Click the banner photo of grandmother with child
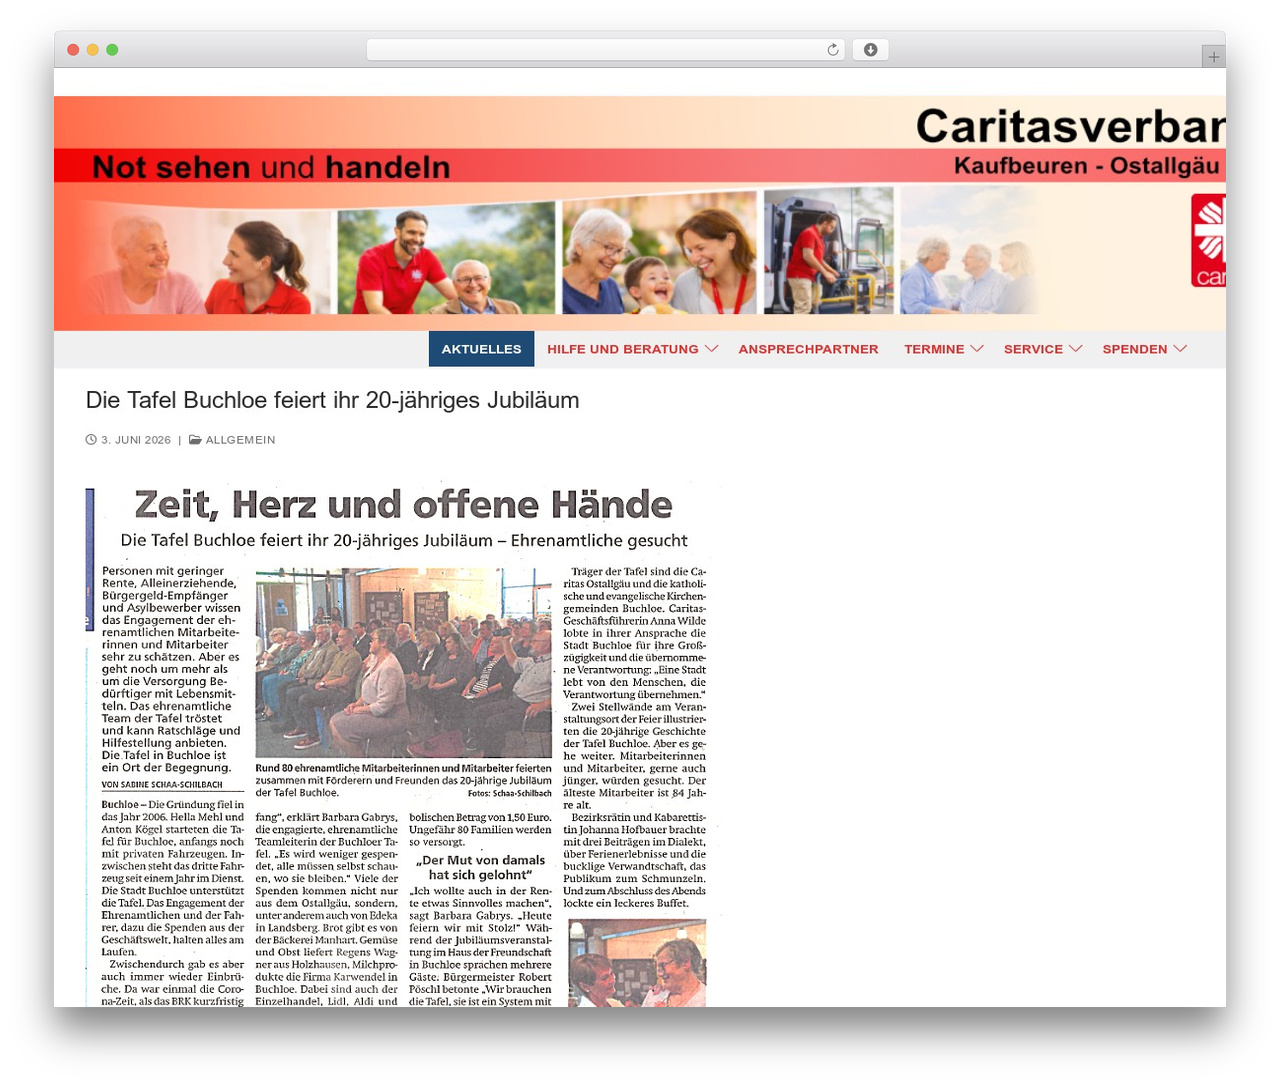The width and height of the screenshot is (1280, 1084). (659, 254)
